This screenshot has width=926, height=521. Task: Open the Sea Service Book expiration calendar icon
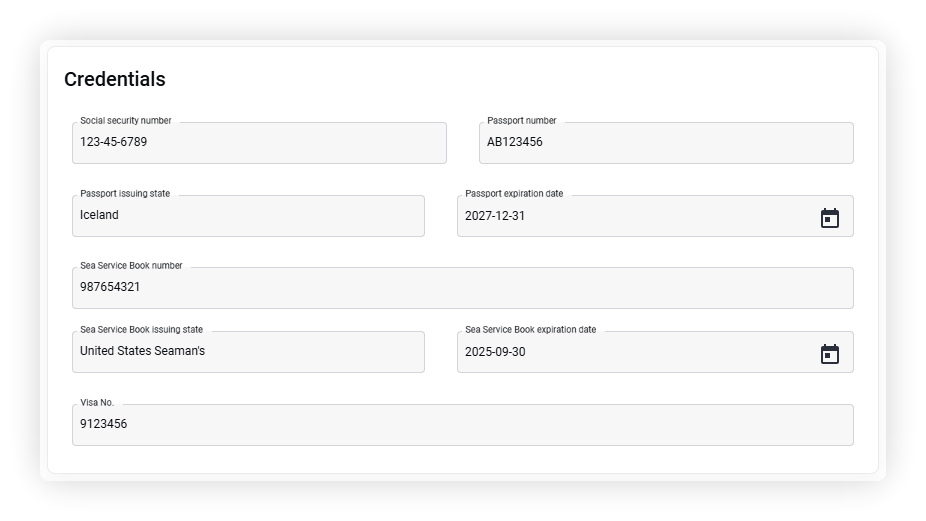click(x=830, y=353)
